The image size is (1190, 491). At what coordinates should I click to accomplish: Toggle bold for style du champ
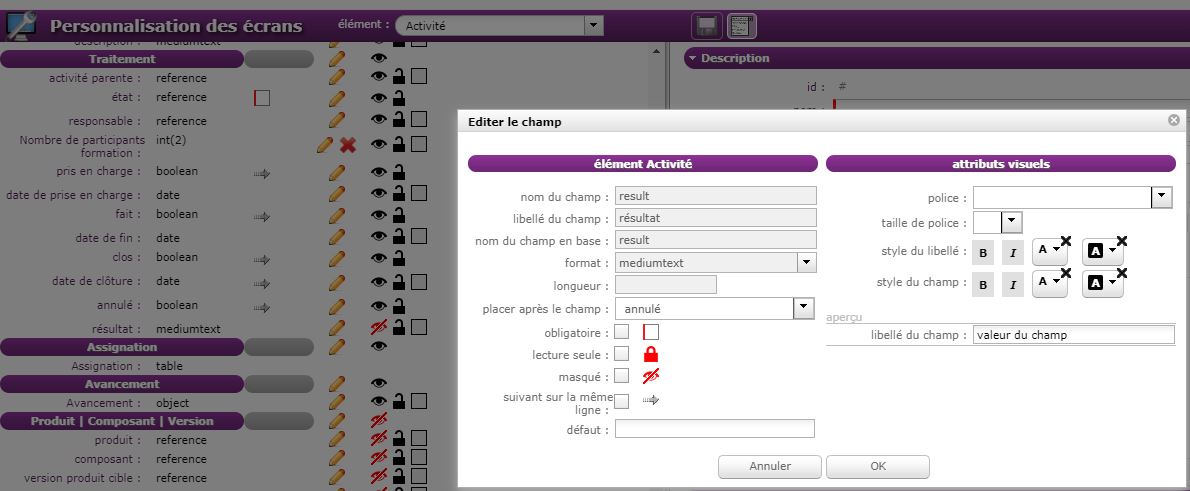pyautogui.click(x=984, y=286)
